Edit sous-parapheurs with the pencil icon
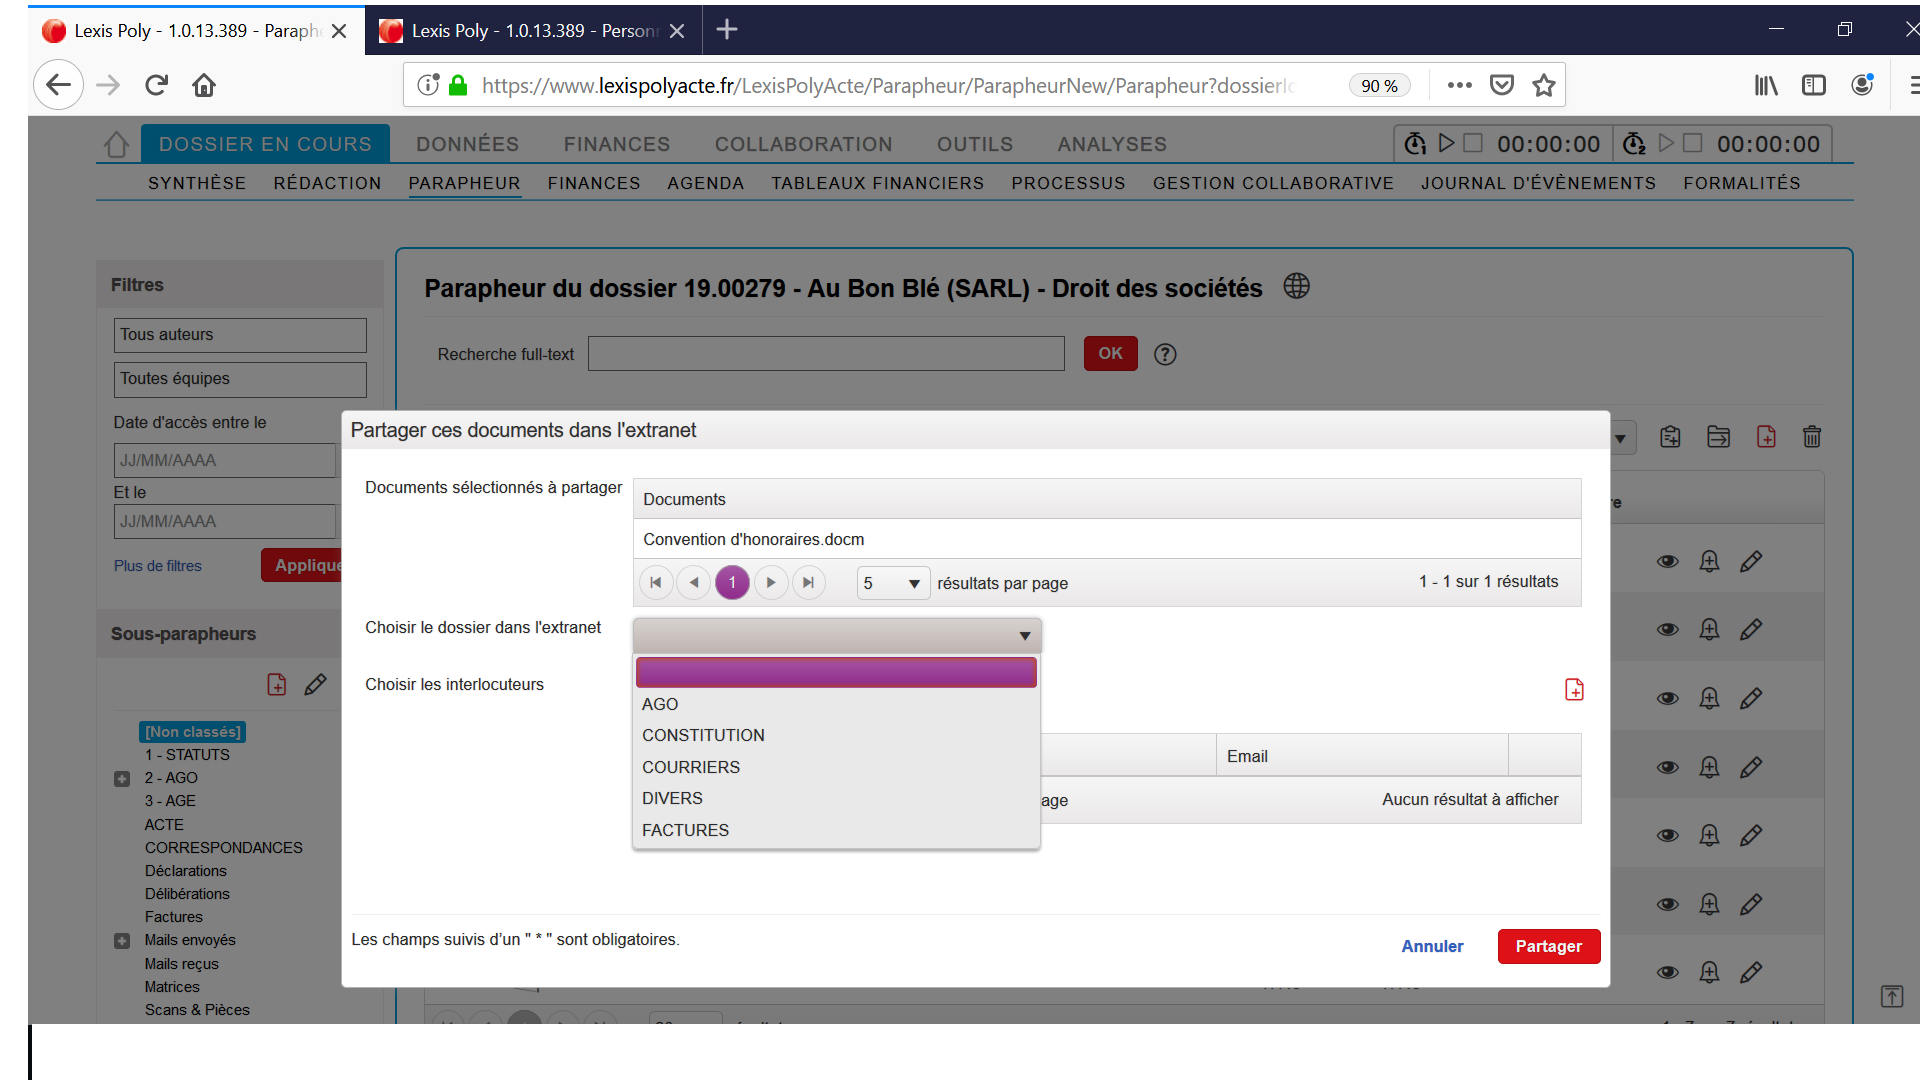This screenshot has height=1080, width=1920. coord(315,685)
